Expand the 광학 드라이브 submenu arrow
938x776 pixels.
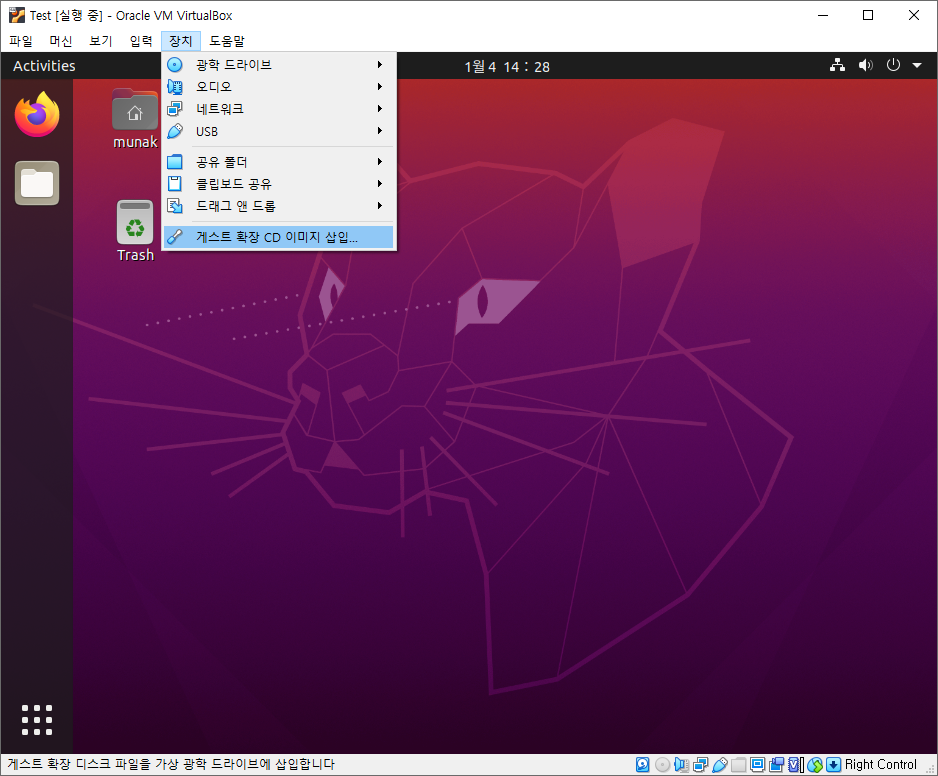[380, 65]
